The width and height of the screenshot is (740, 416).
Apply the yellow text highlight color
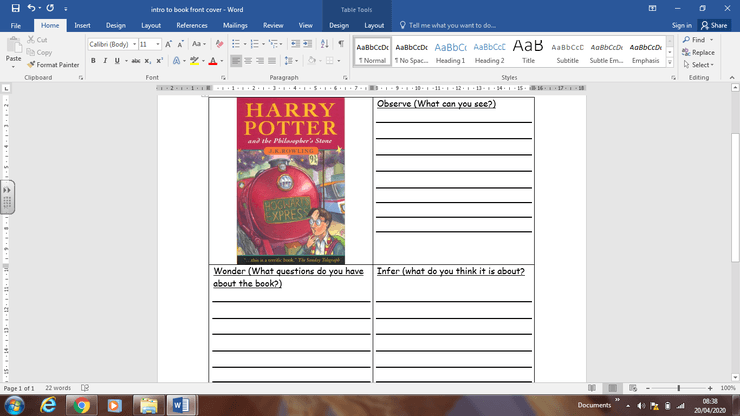194,60
